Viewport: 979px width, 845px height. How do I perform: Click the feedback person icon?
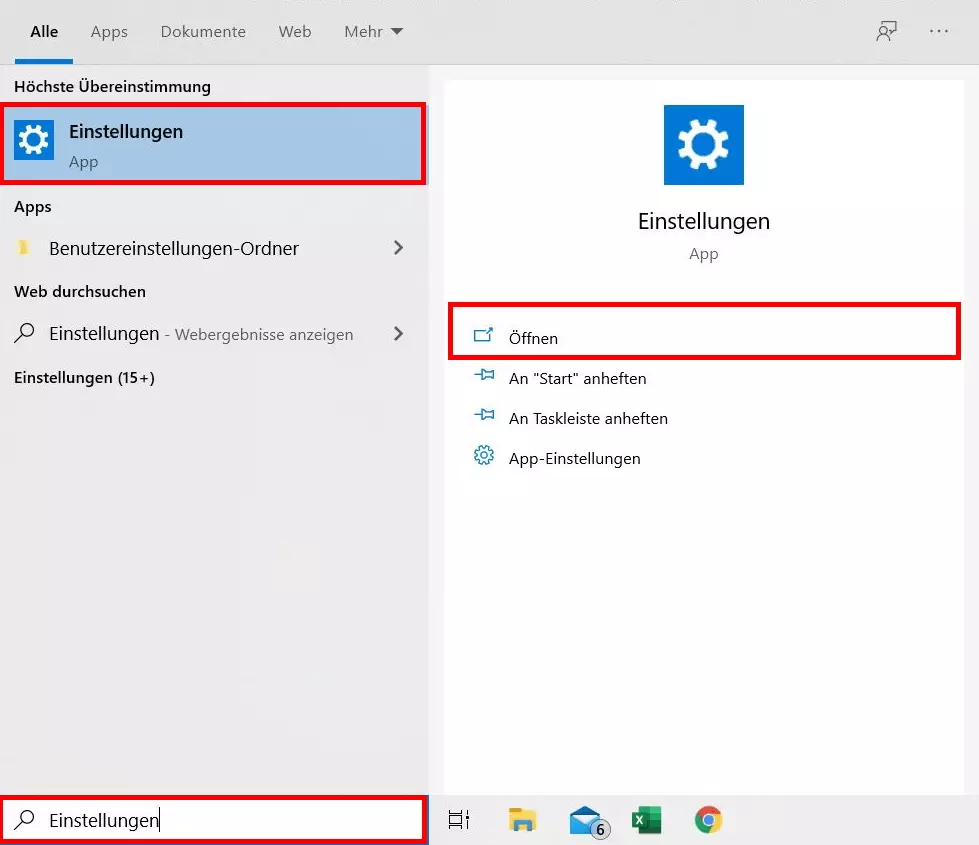(x=886, y=31)
